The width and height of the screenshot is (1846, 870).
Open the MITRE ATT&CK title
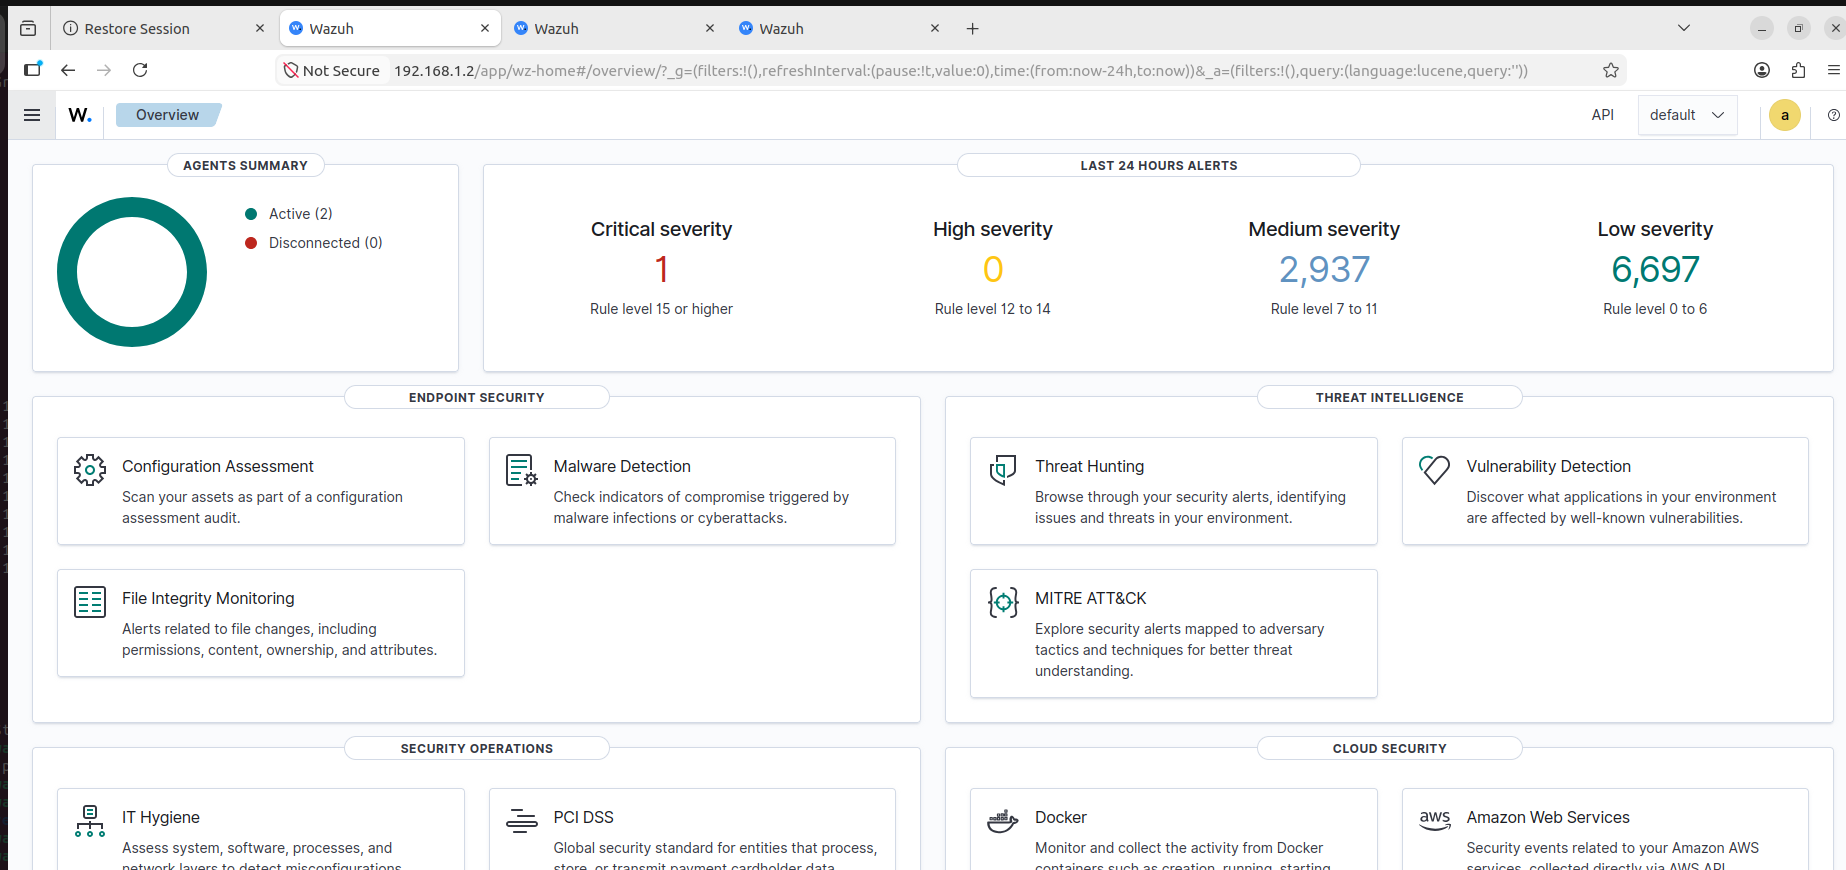1090,599
